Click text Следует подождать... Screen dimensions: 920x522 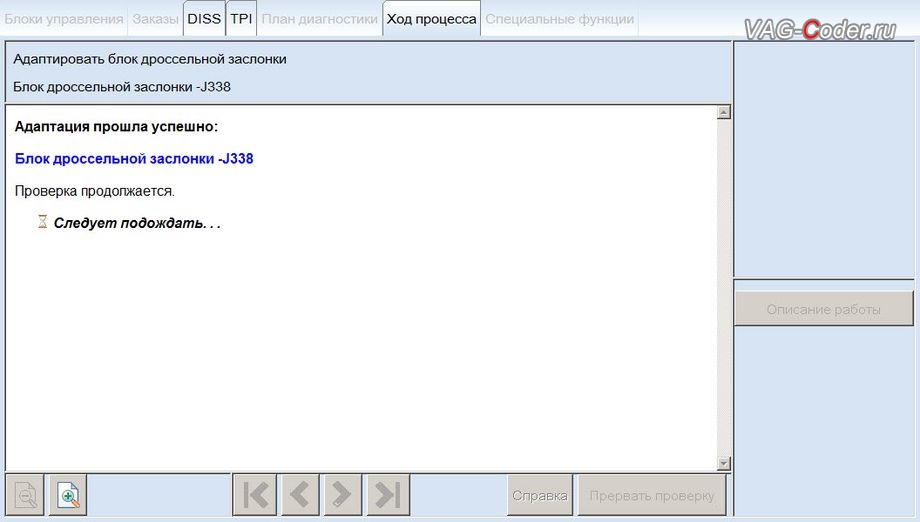pyautogui.click(x=137, y=223)
